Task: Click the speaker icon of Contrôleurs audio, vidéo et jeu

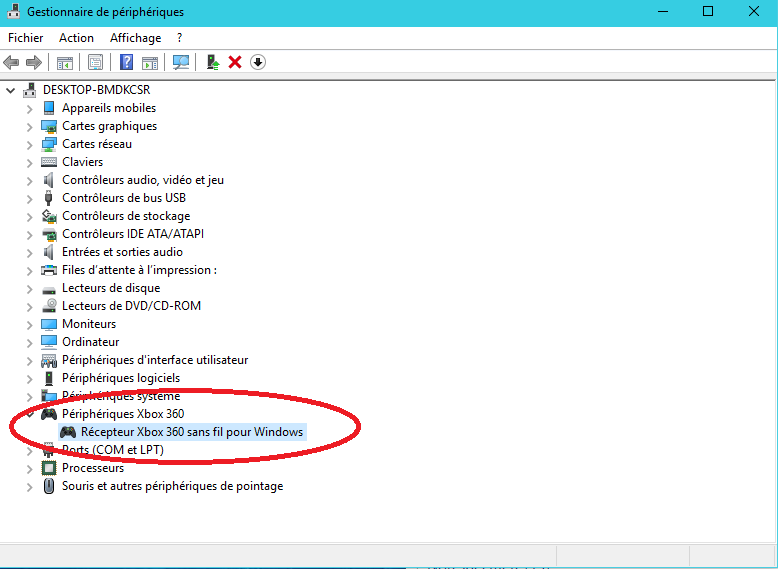Action: click(49, 180)
